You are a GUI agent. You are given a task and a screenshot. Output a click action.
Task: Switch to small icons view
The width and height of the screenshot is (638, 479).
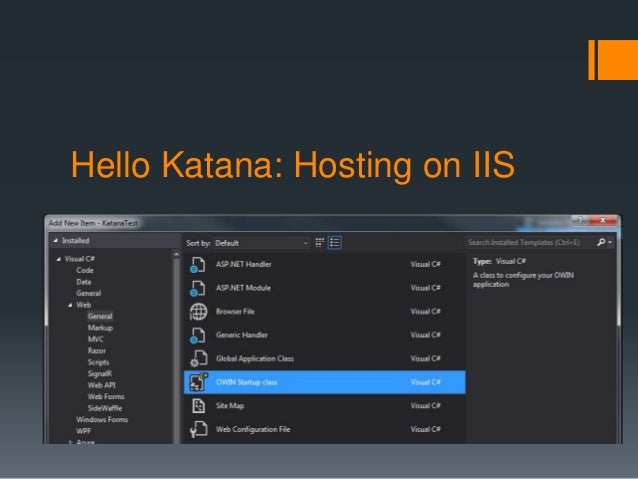(320, 242)
